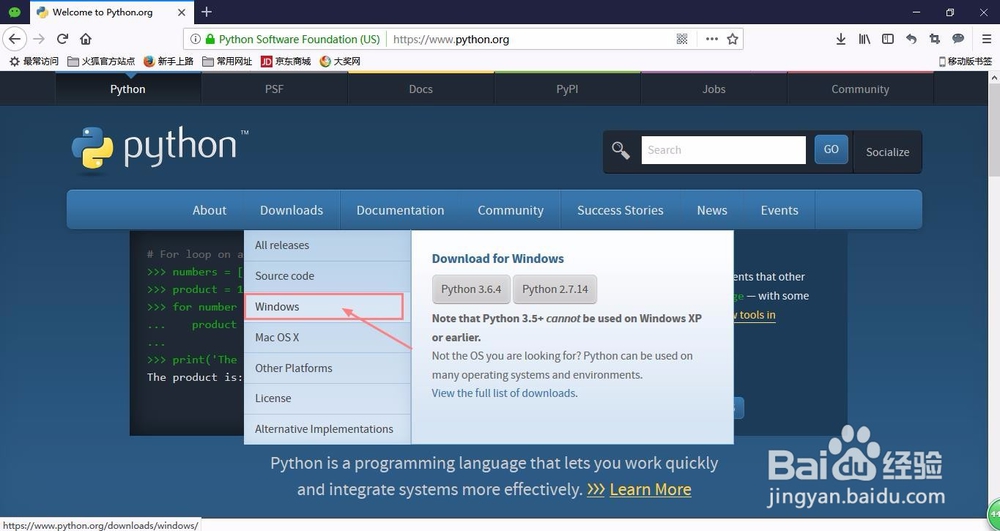
Task: Download Python 3.6.4 button
Action: 471,289
